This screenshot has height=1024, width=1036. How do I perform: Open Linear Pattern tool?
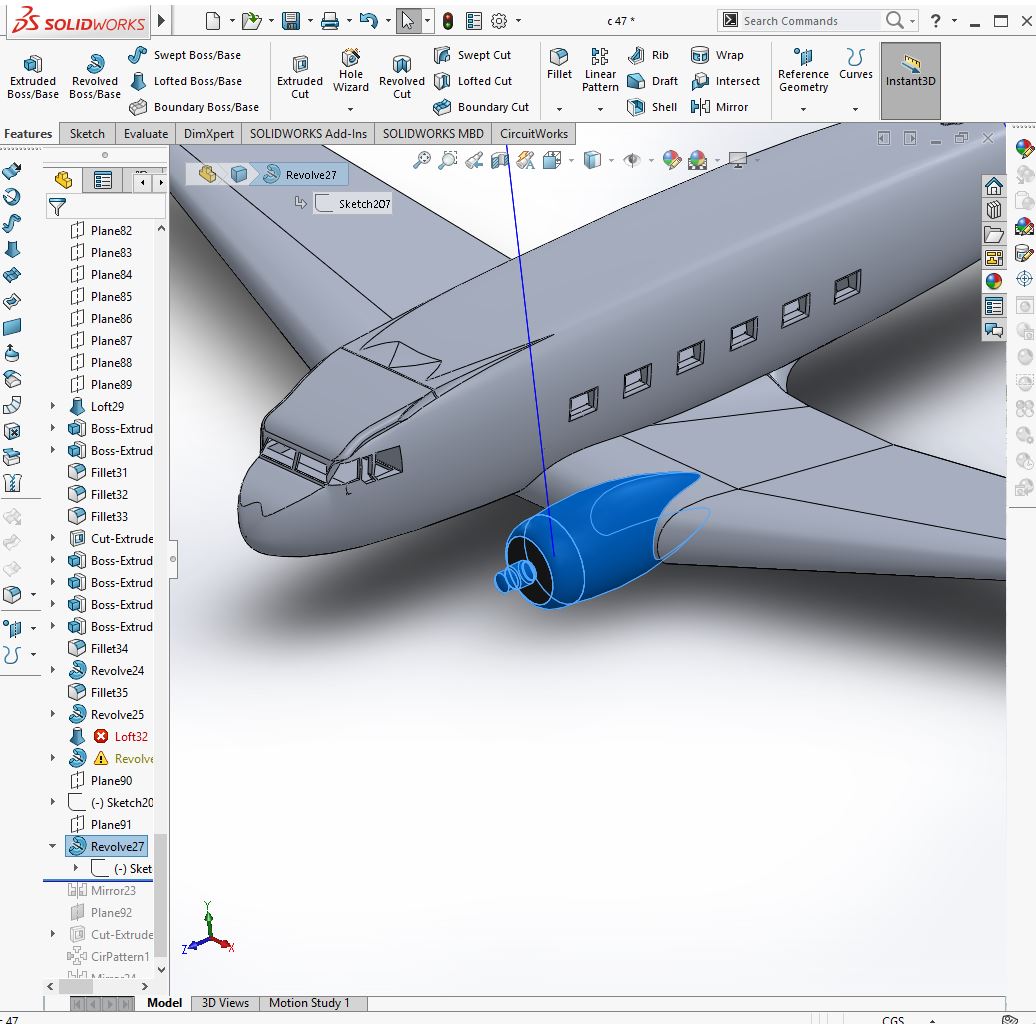tap(600, 71)
